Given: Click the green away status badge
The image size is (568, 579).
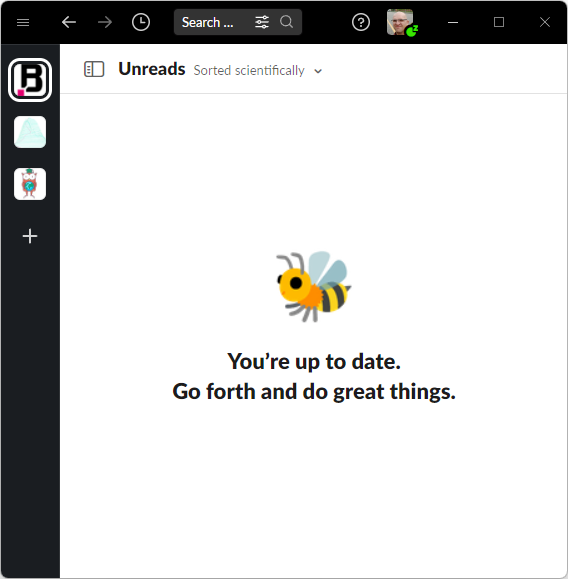Looking at the screenshot, I should tap(412, 31).
